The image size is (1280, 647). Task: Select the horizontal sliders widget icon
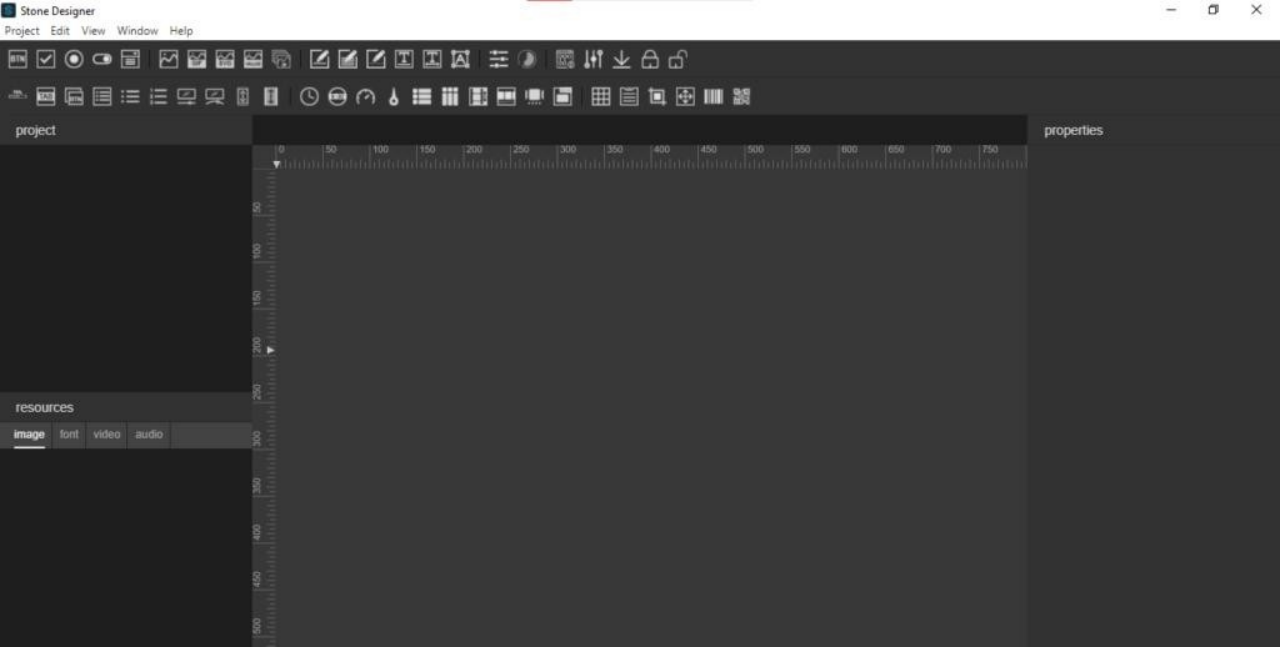497,60
